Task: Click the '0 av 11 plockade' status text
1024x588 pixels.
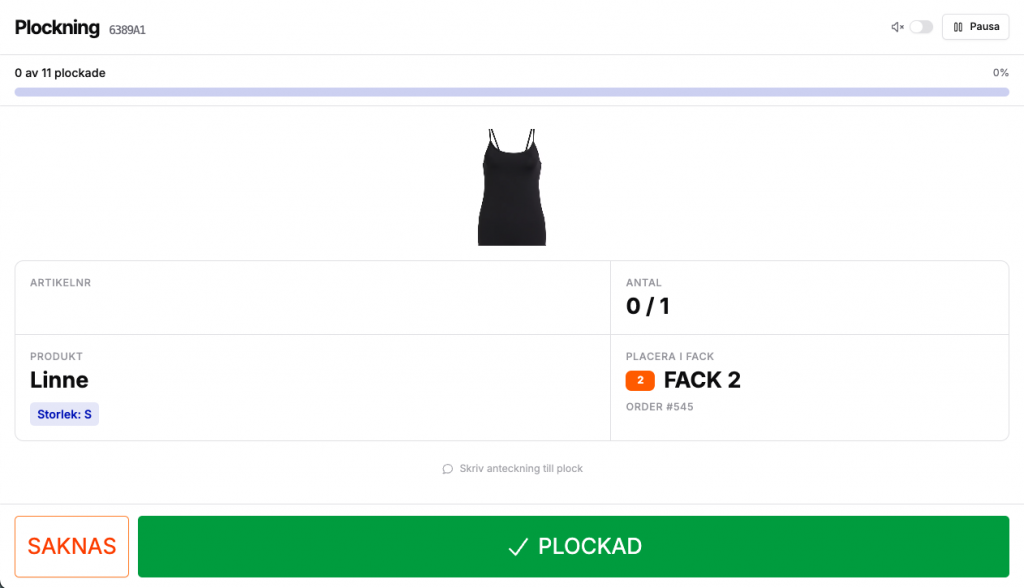Action: click(x=60, y=73)
